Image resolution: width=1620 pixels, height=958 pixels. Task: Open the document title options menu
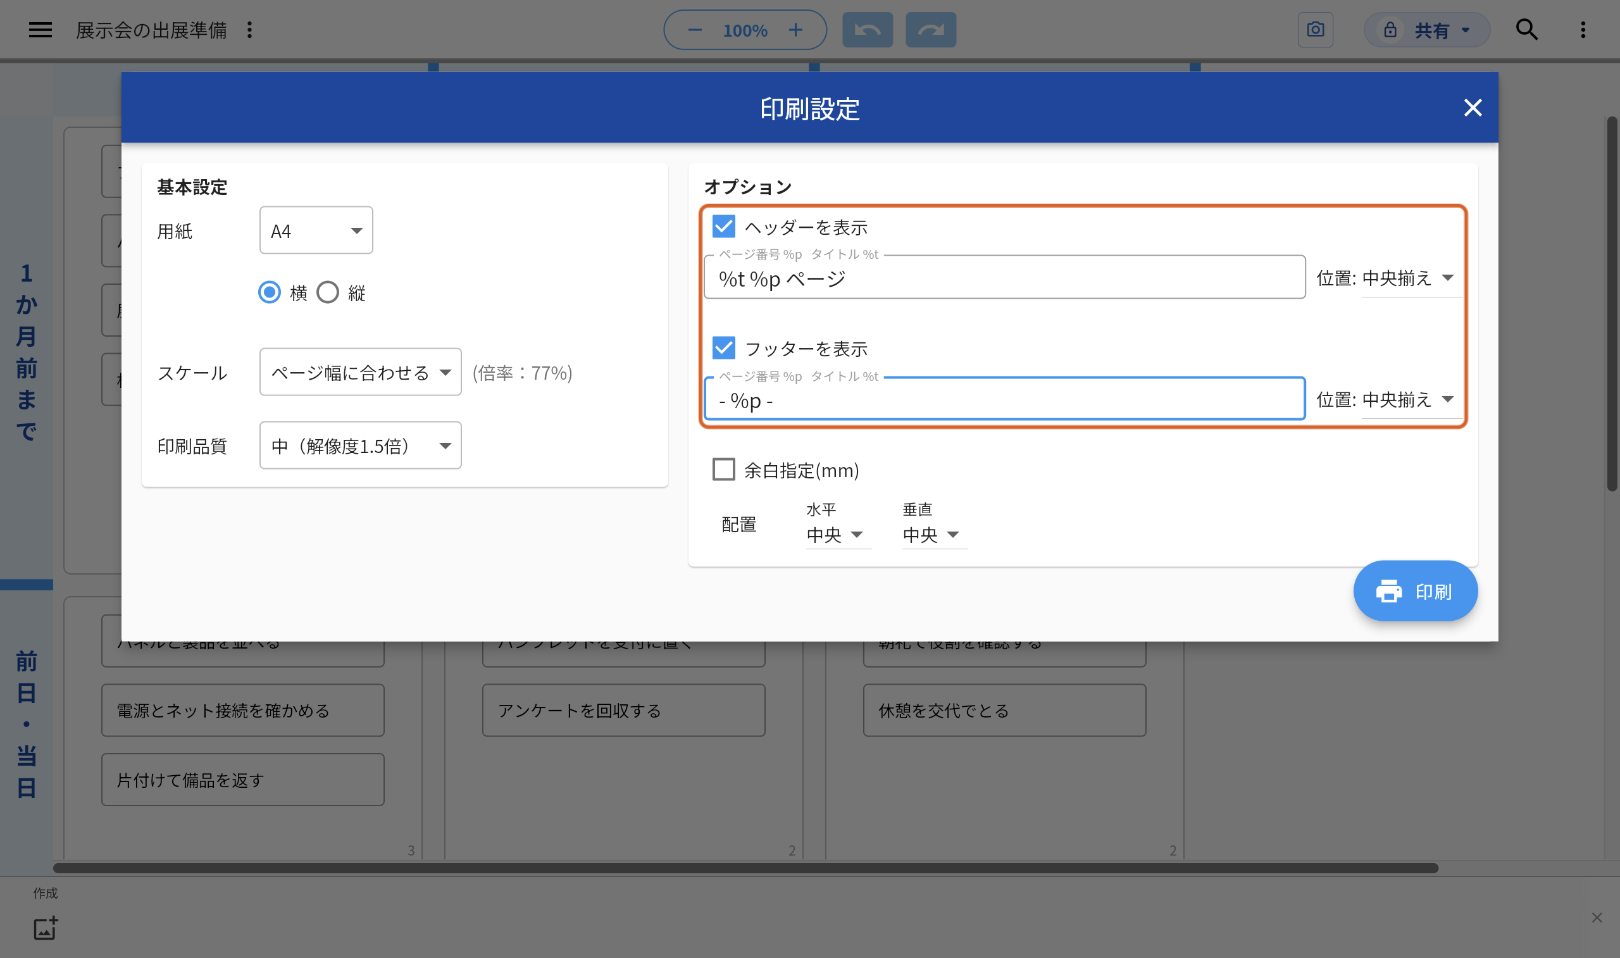pyautogui.click(x=250, y=30)
